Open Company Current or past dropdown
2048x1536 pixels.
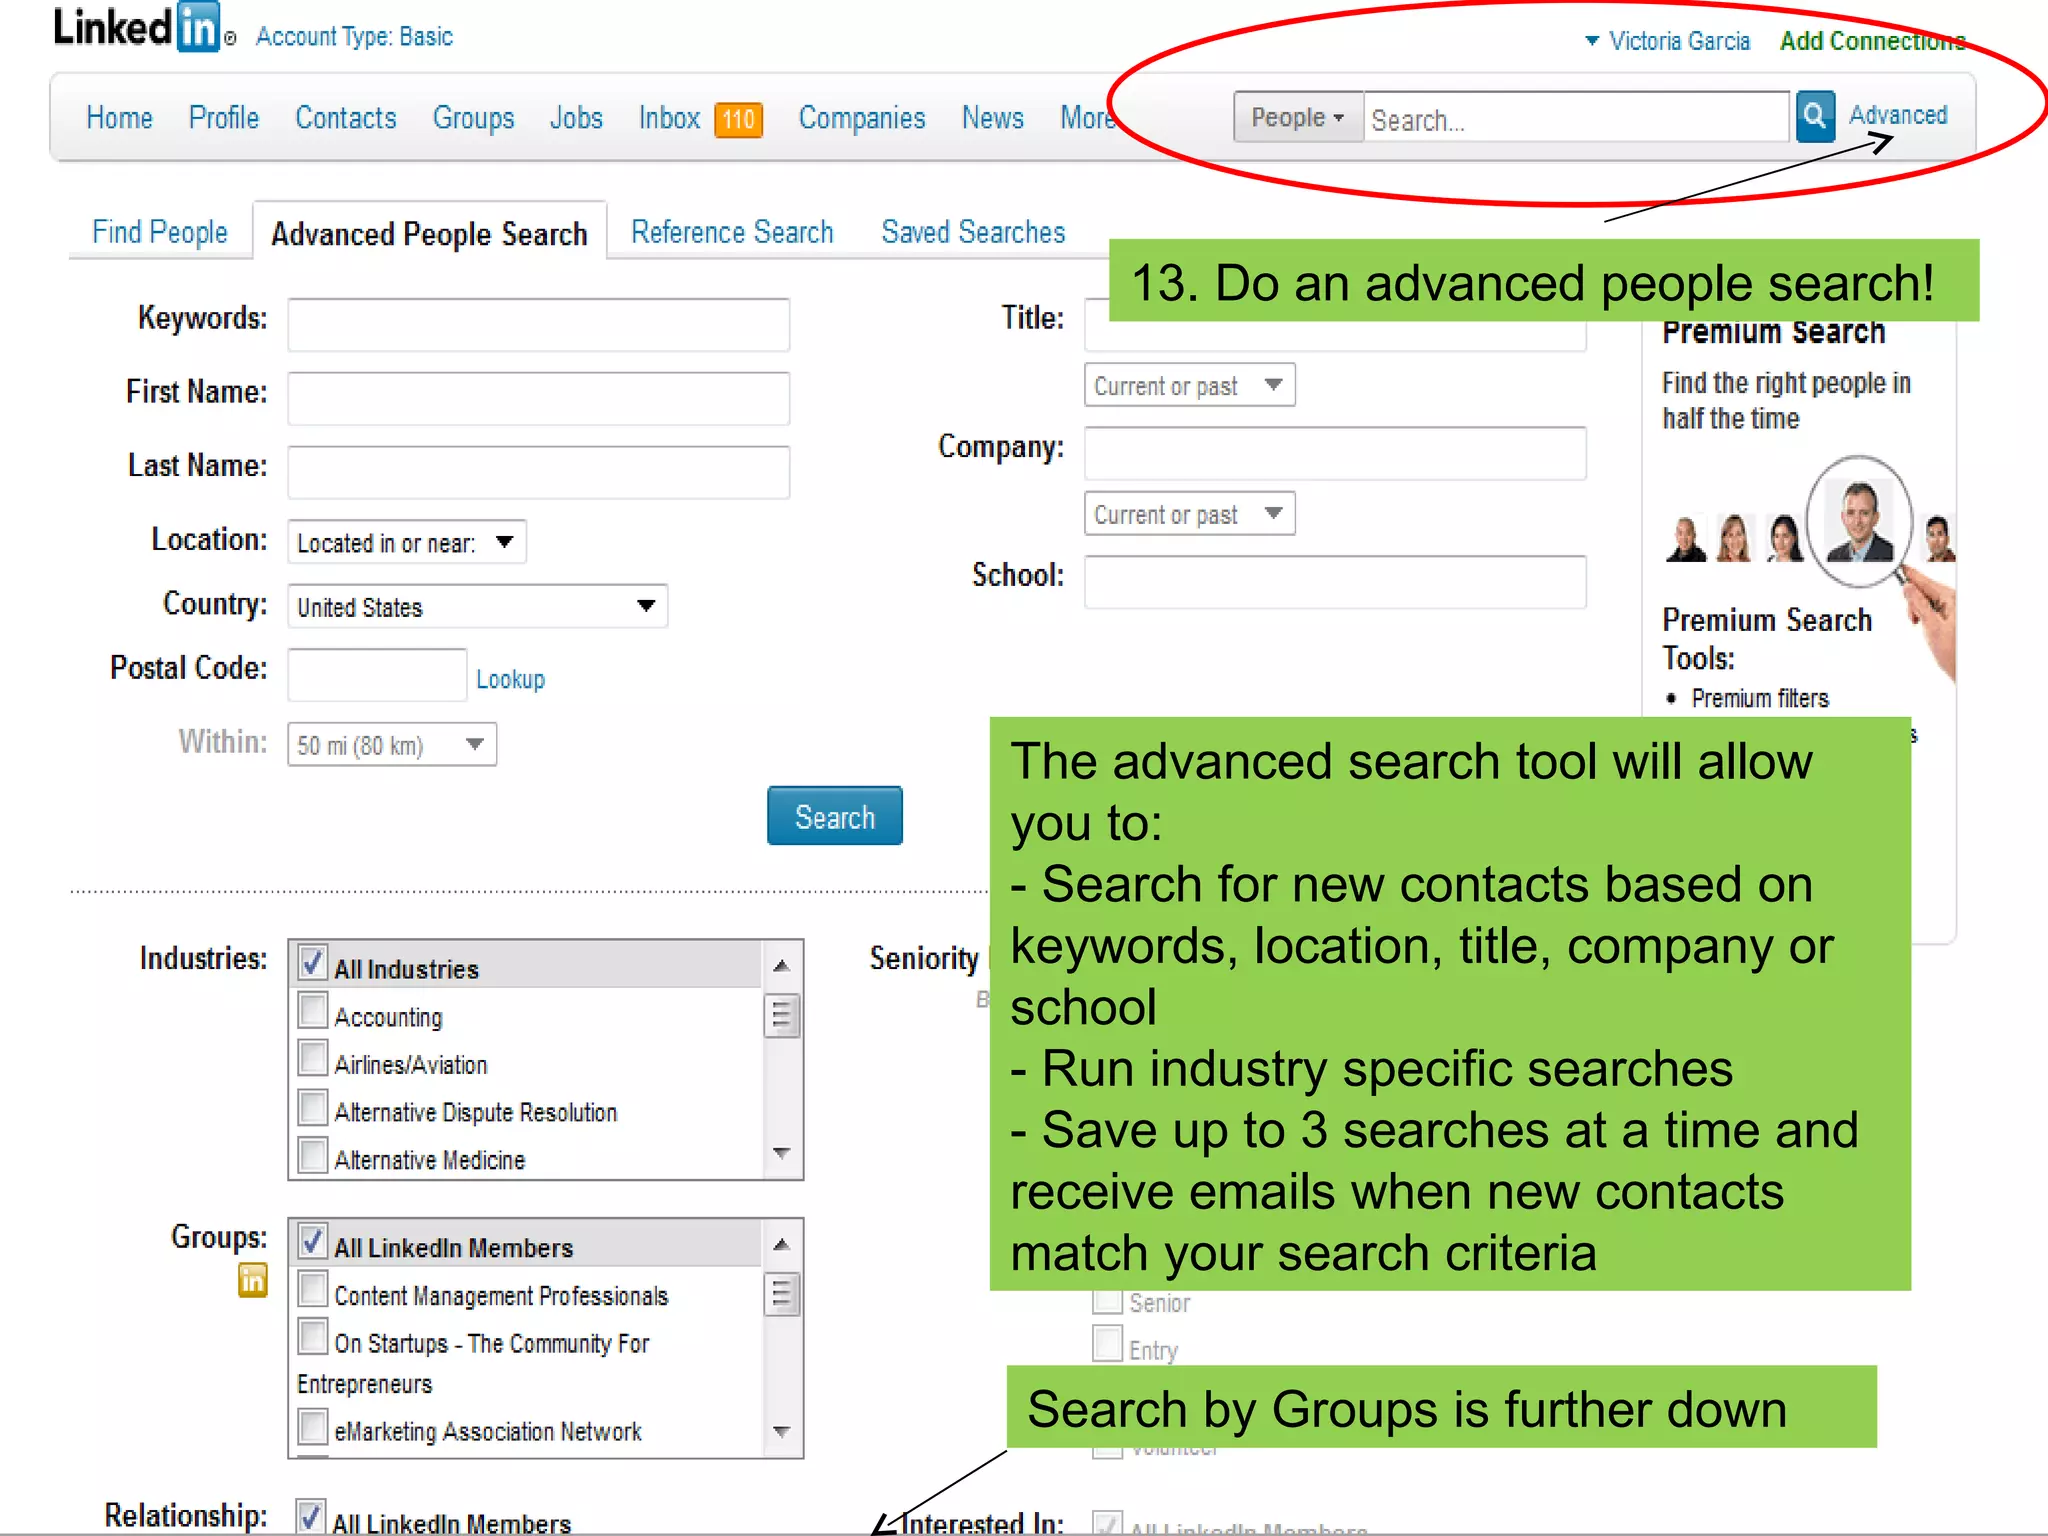[1189, 514]
